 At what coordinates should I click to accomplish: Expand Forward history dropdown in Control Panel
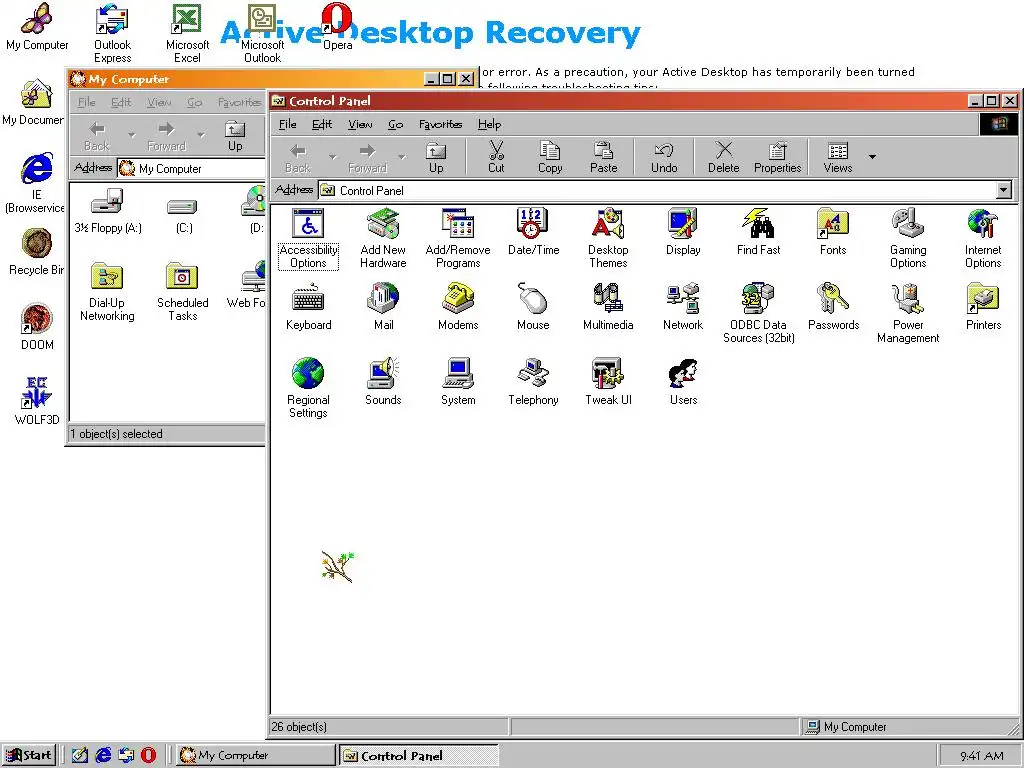click(402, 157)
